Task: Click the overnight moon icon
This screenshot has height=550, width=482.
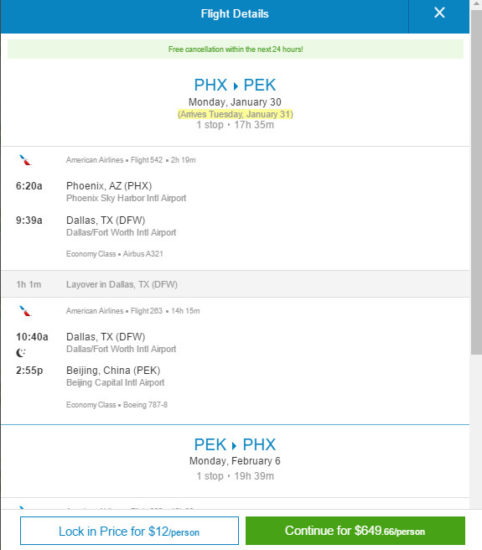Action: [21, 353]
